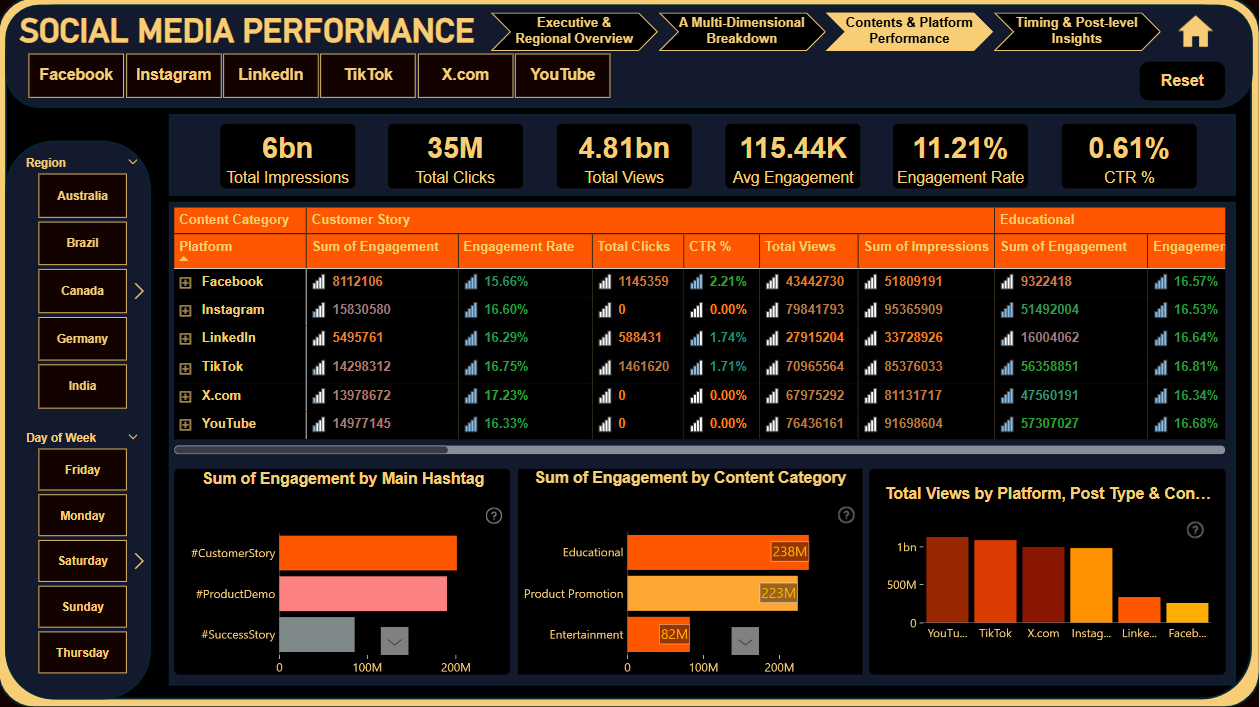Choose Friday in Day of Week slicer
The image size is (1260, 707).
click(x=82, y=470)
